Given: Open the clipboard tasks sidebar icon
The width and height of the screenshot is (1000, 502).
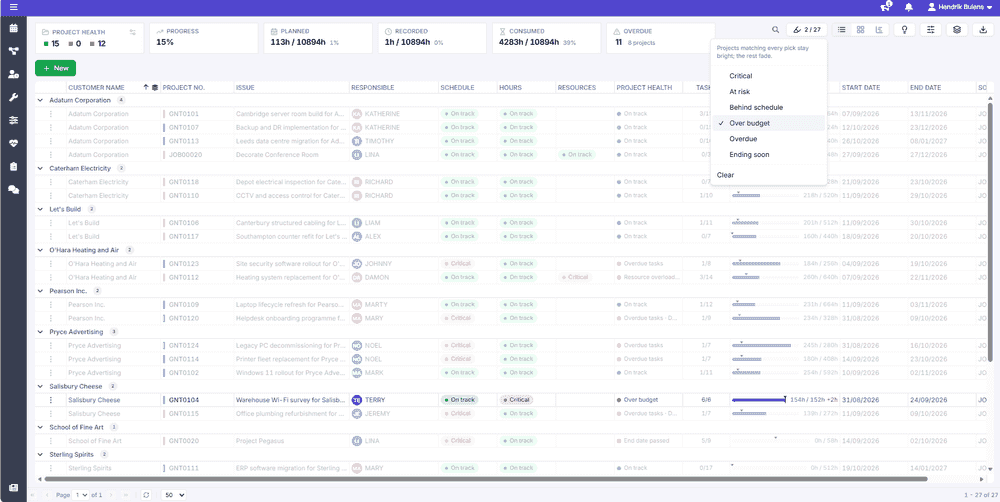Looking at the screenshot, I should tap(13, 166).
